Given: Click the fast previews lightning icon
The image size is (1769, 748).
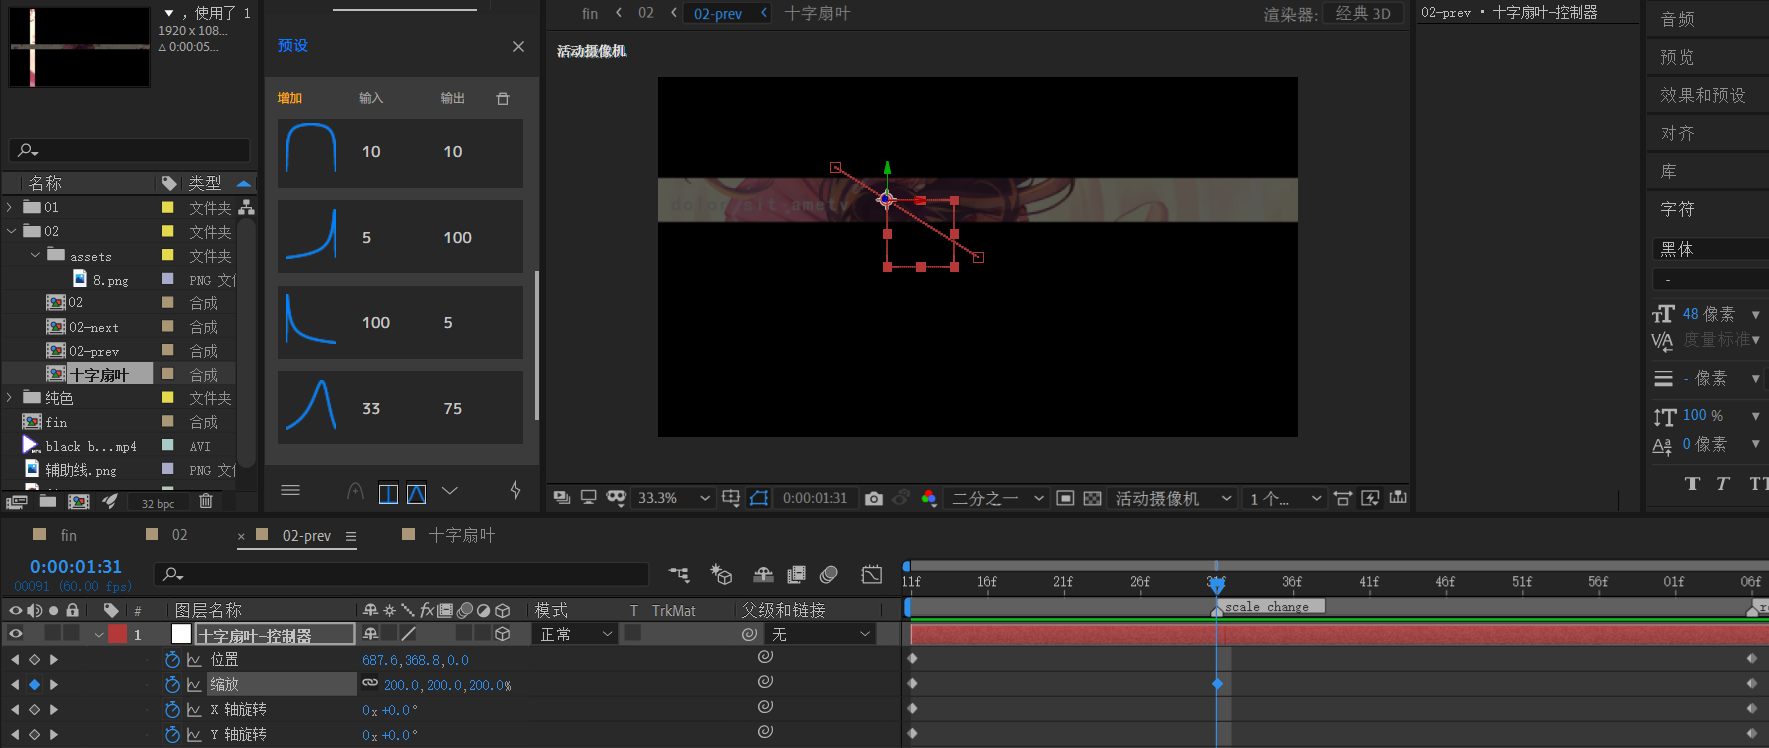Looking at the screenshot, I should tap(1370, 498).
